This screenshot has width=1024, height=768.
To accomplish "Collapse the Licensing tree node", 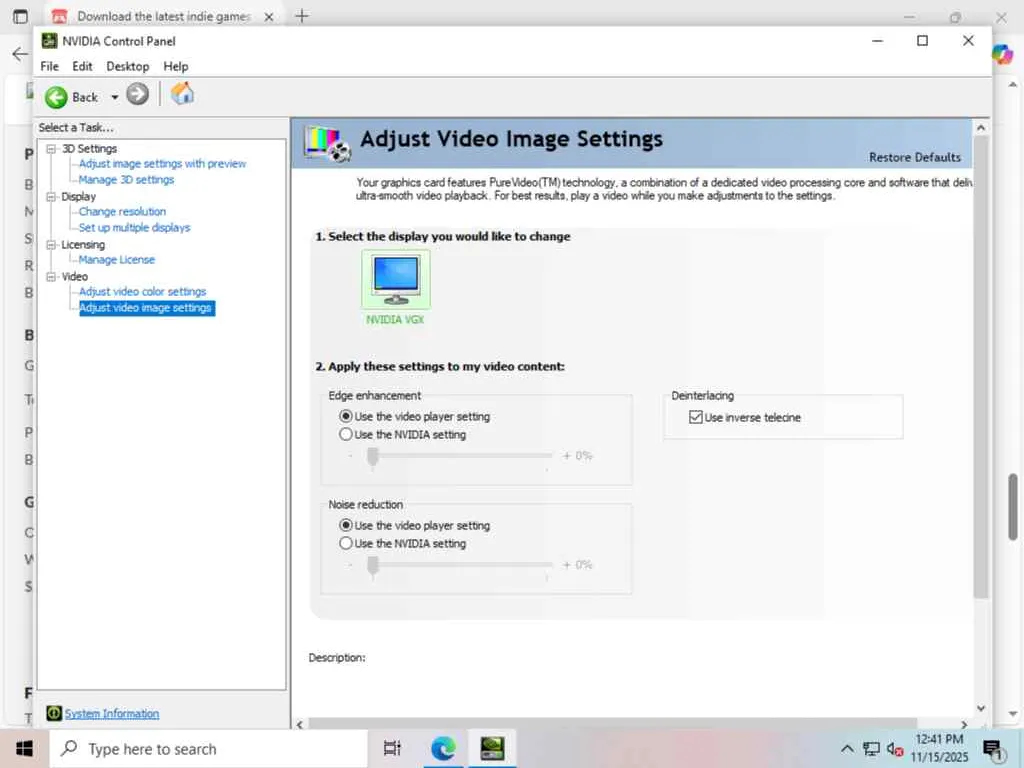I will [51, 245].
